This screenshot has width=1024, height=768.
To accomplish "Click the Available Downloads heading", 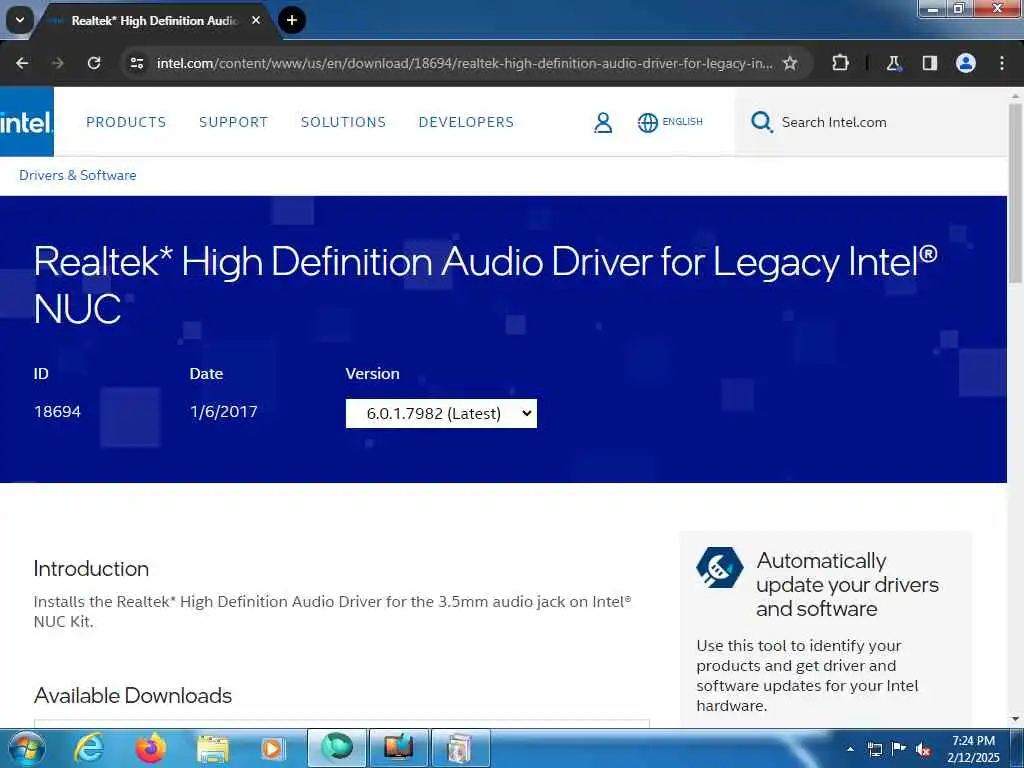I will point(133,696).
